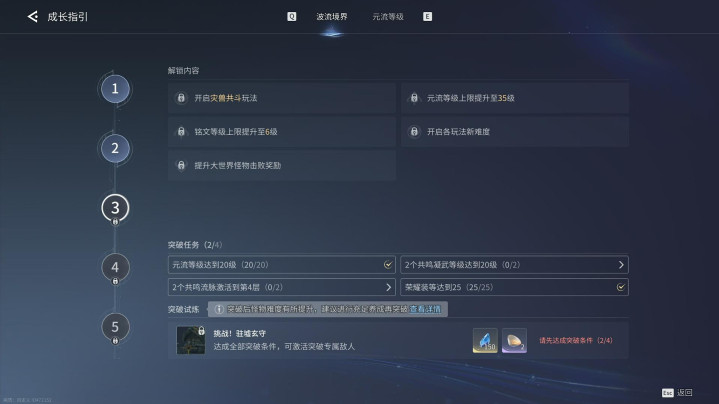
Task: Switch to 元流等级 tab
Action: (x=388, y=17)
